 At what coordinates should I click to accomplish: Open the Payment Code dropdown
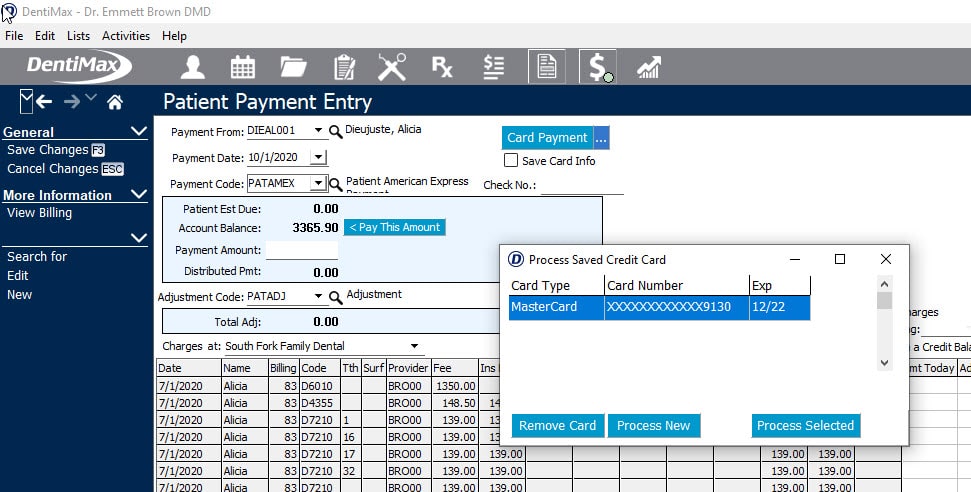point(318,183)
